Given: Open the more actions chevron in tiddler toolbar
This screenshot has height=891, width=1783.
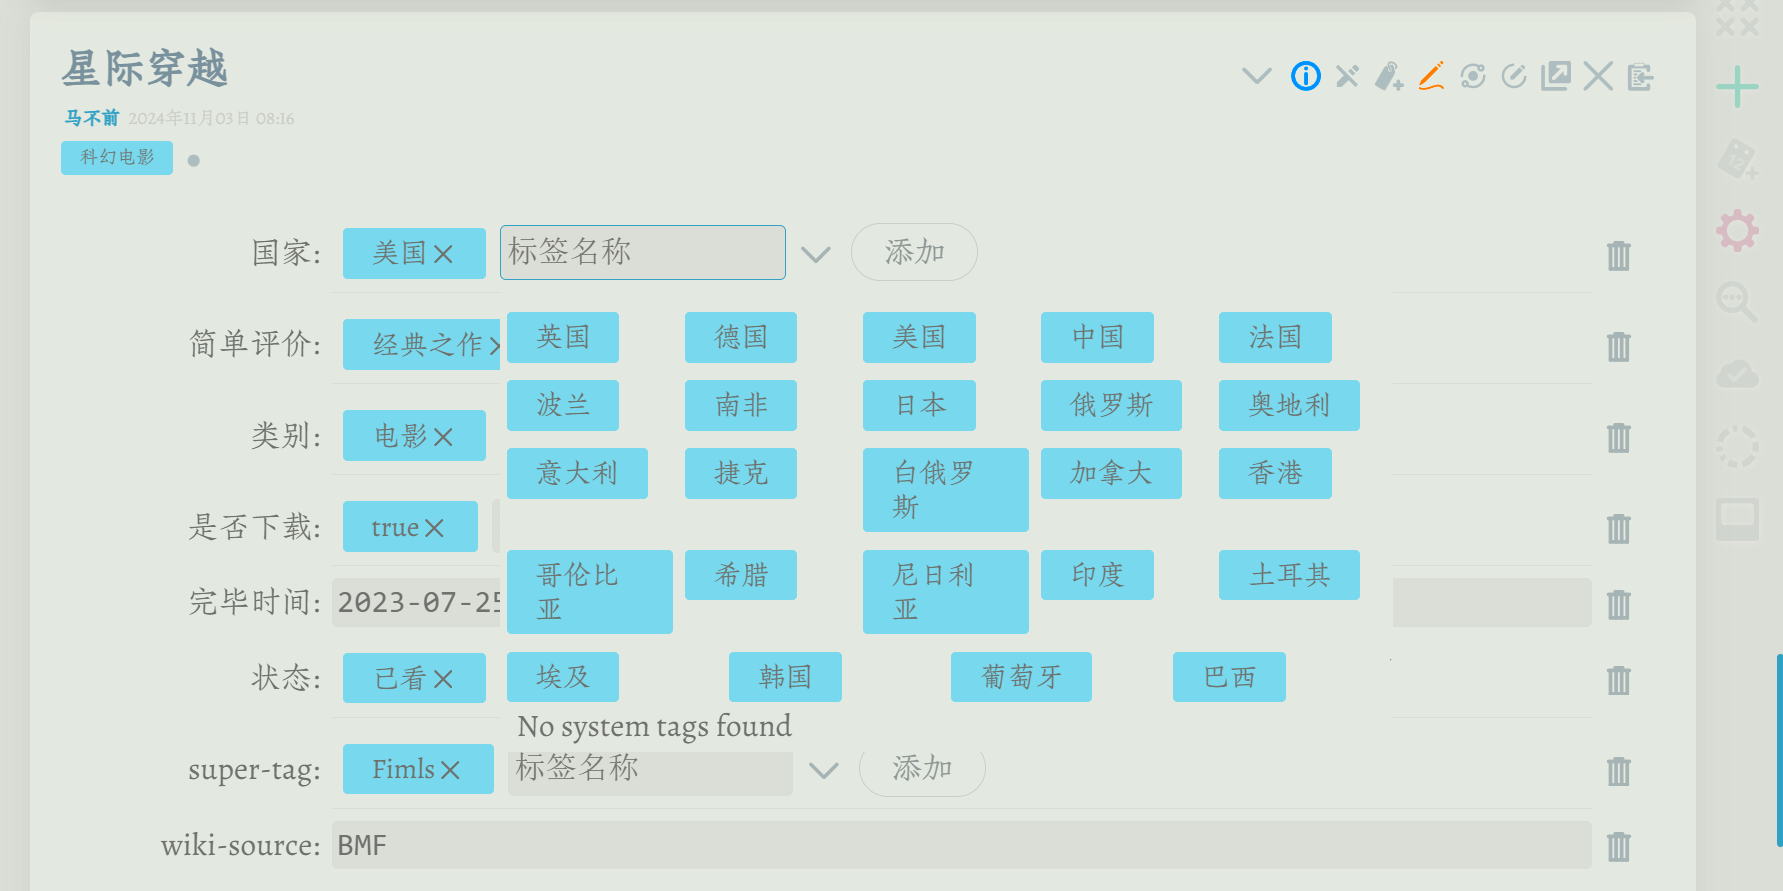Looking at the screenshot, I should 1256,76.
